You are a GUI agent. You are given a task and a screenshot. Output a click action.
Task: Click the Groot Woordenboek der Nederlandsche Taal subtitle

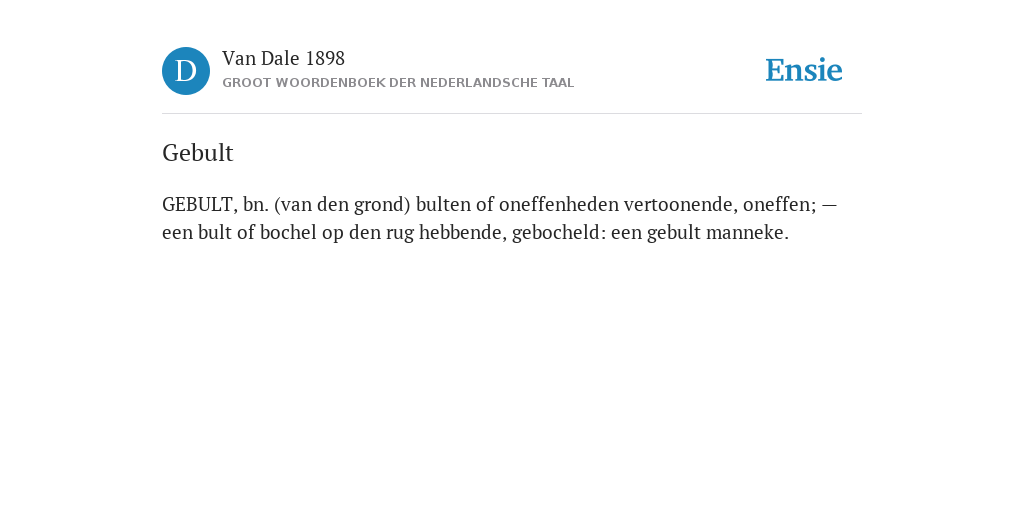[x=398, y=84]
